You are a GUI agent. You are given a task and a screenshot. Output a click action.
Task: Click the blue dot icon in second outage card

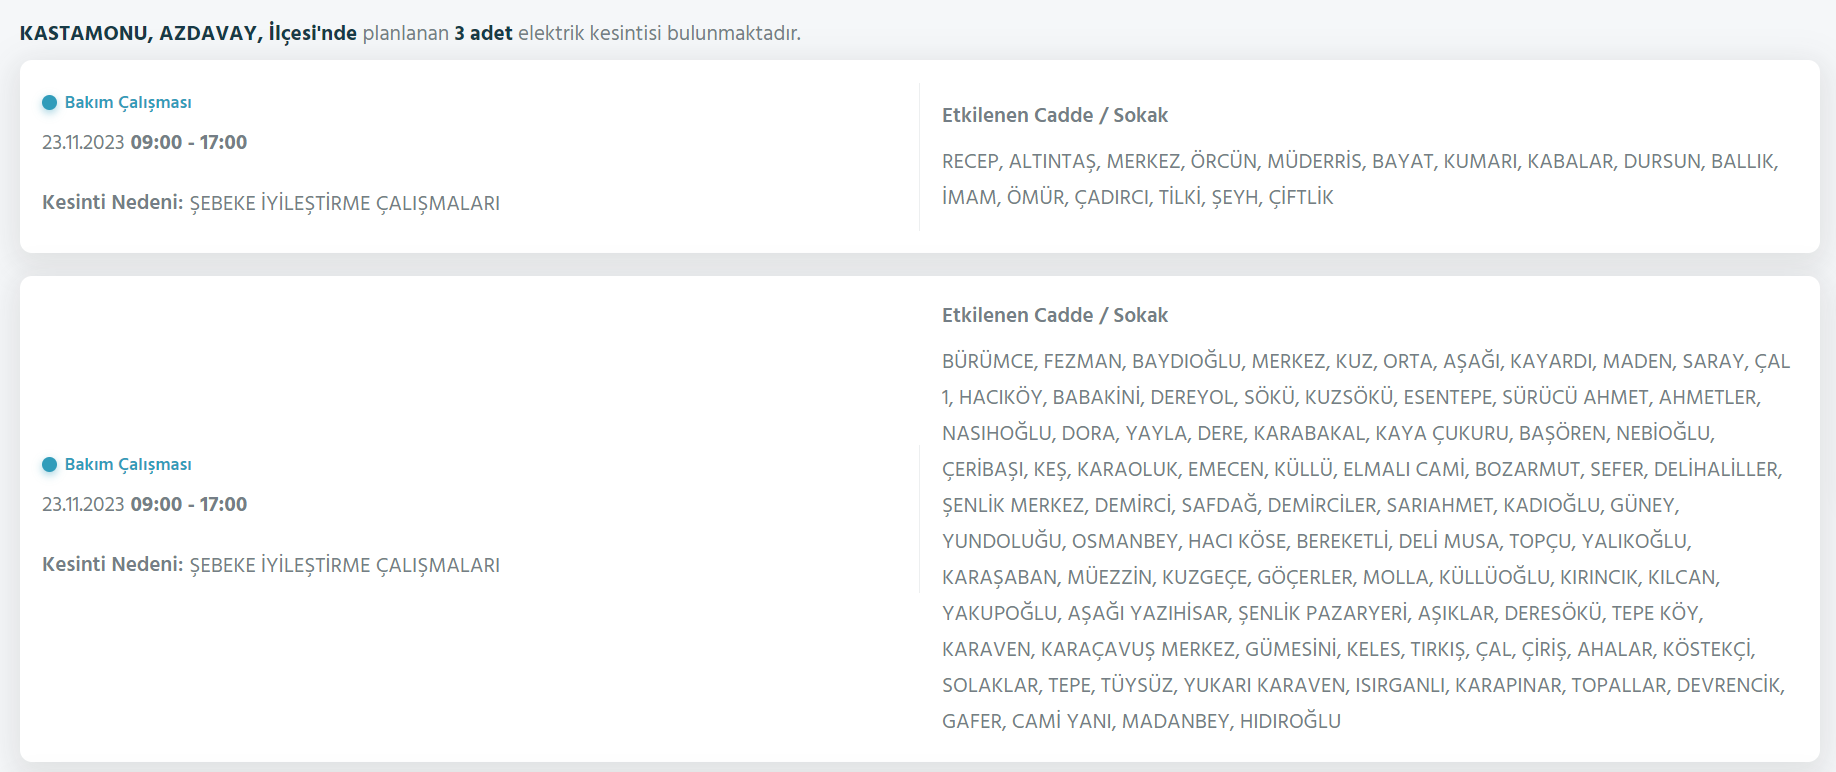tap(49, 465)
